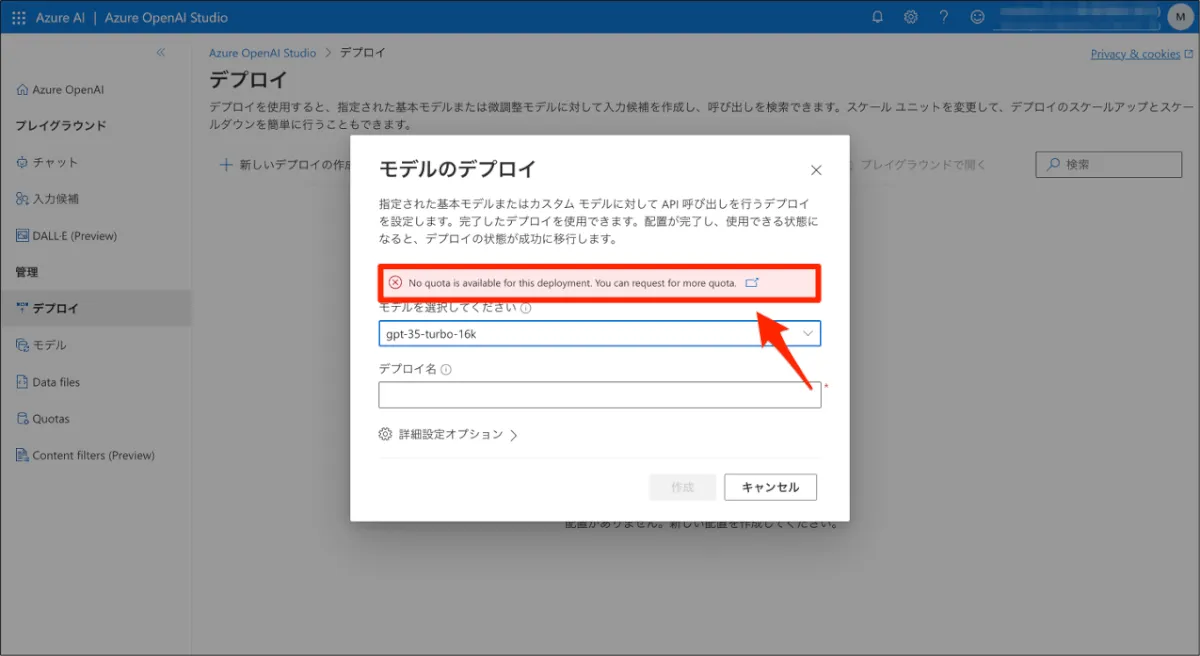Click Azure OpenAI Studio breadcrumb link

click(x=262, y=53)
